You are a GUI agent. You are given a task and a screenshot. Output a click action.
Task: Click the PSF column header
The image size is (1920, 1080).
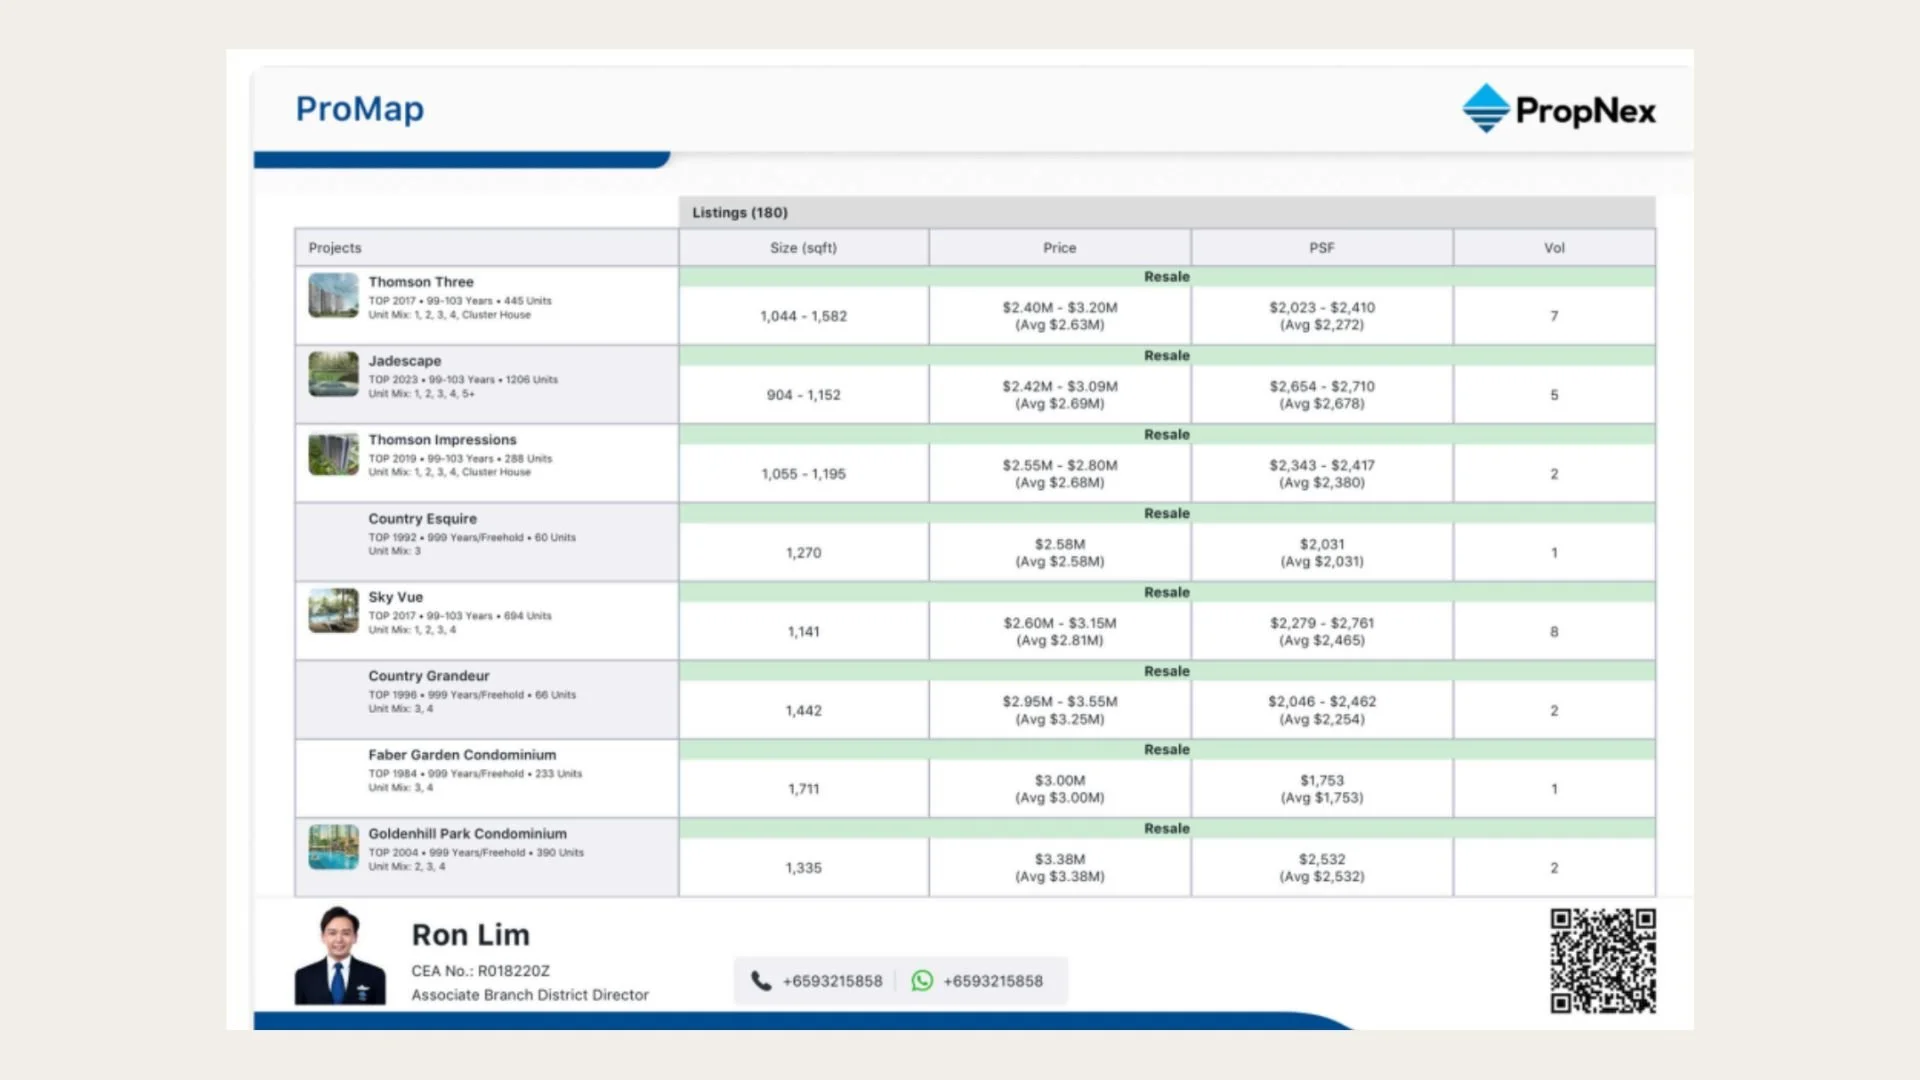pos(1321,248)
